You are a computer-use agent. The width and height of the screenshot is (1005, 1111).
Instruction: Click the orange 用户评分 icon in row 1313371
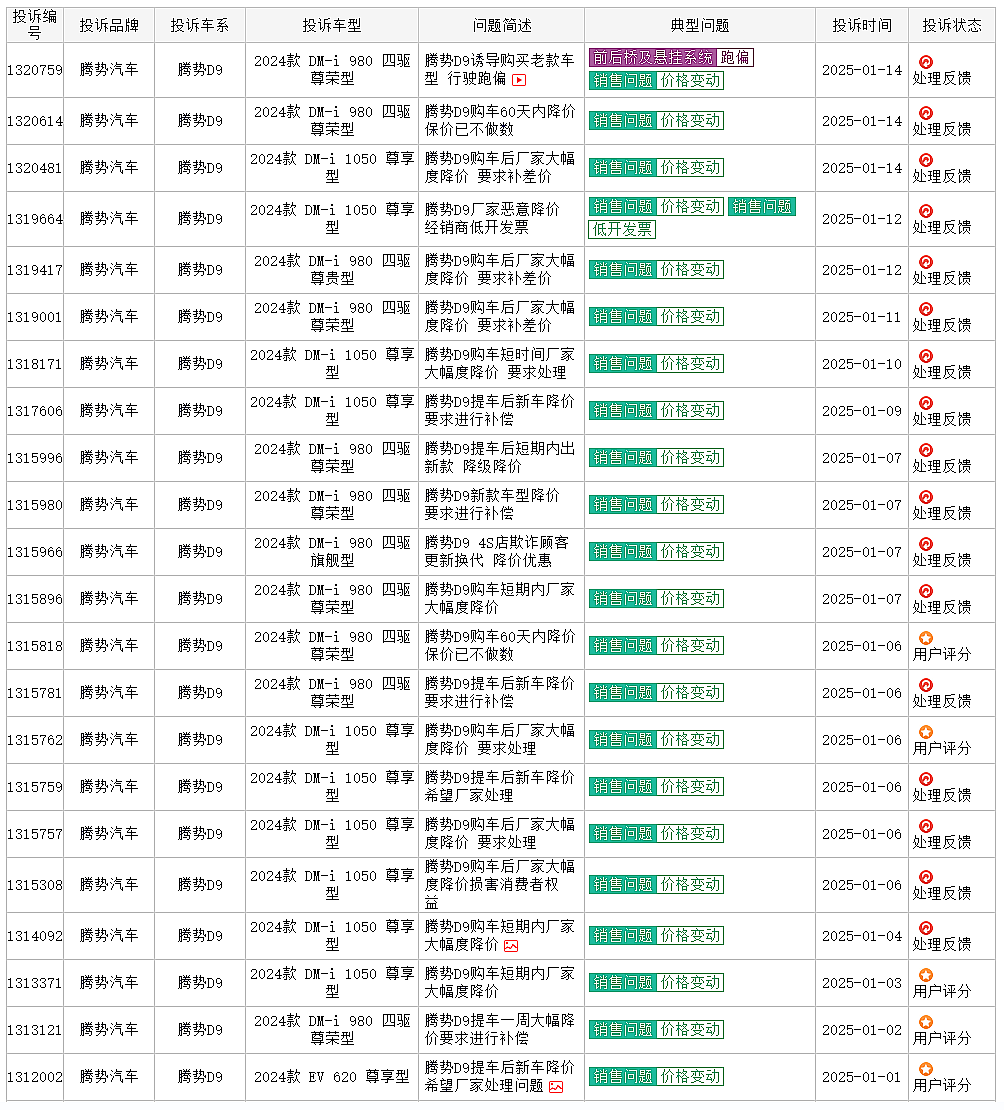click(x=926, y=975)
